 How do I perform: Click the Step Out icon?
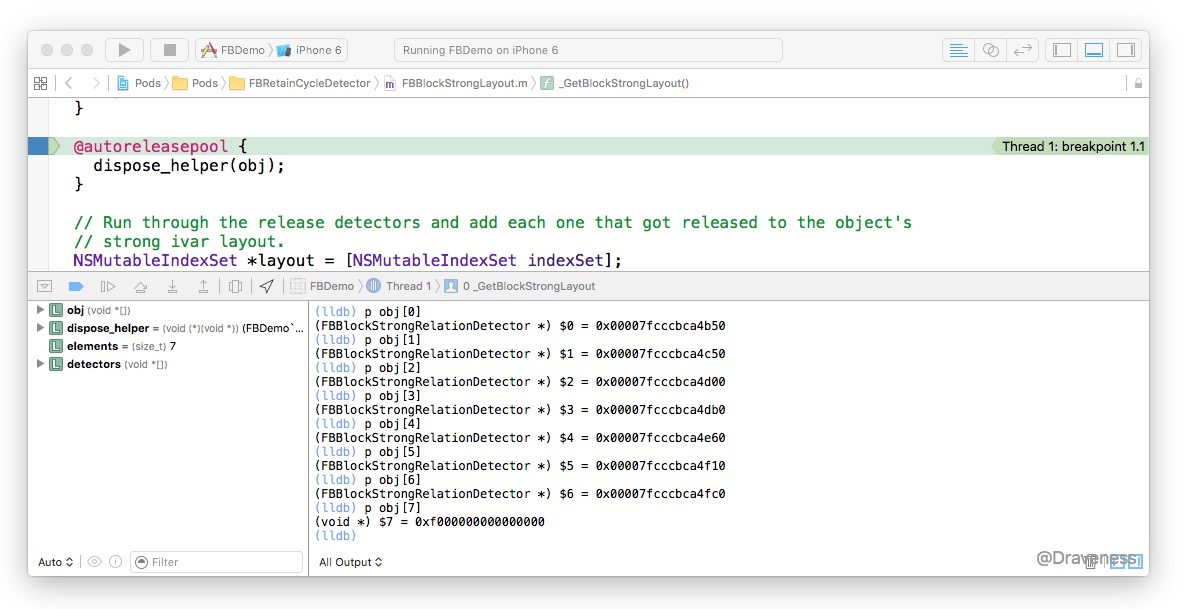click(203, 286)
